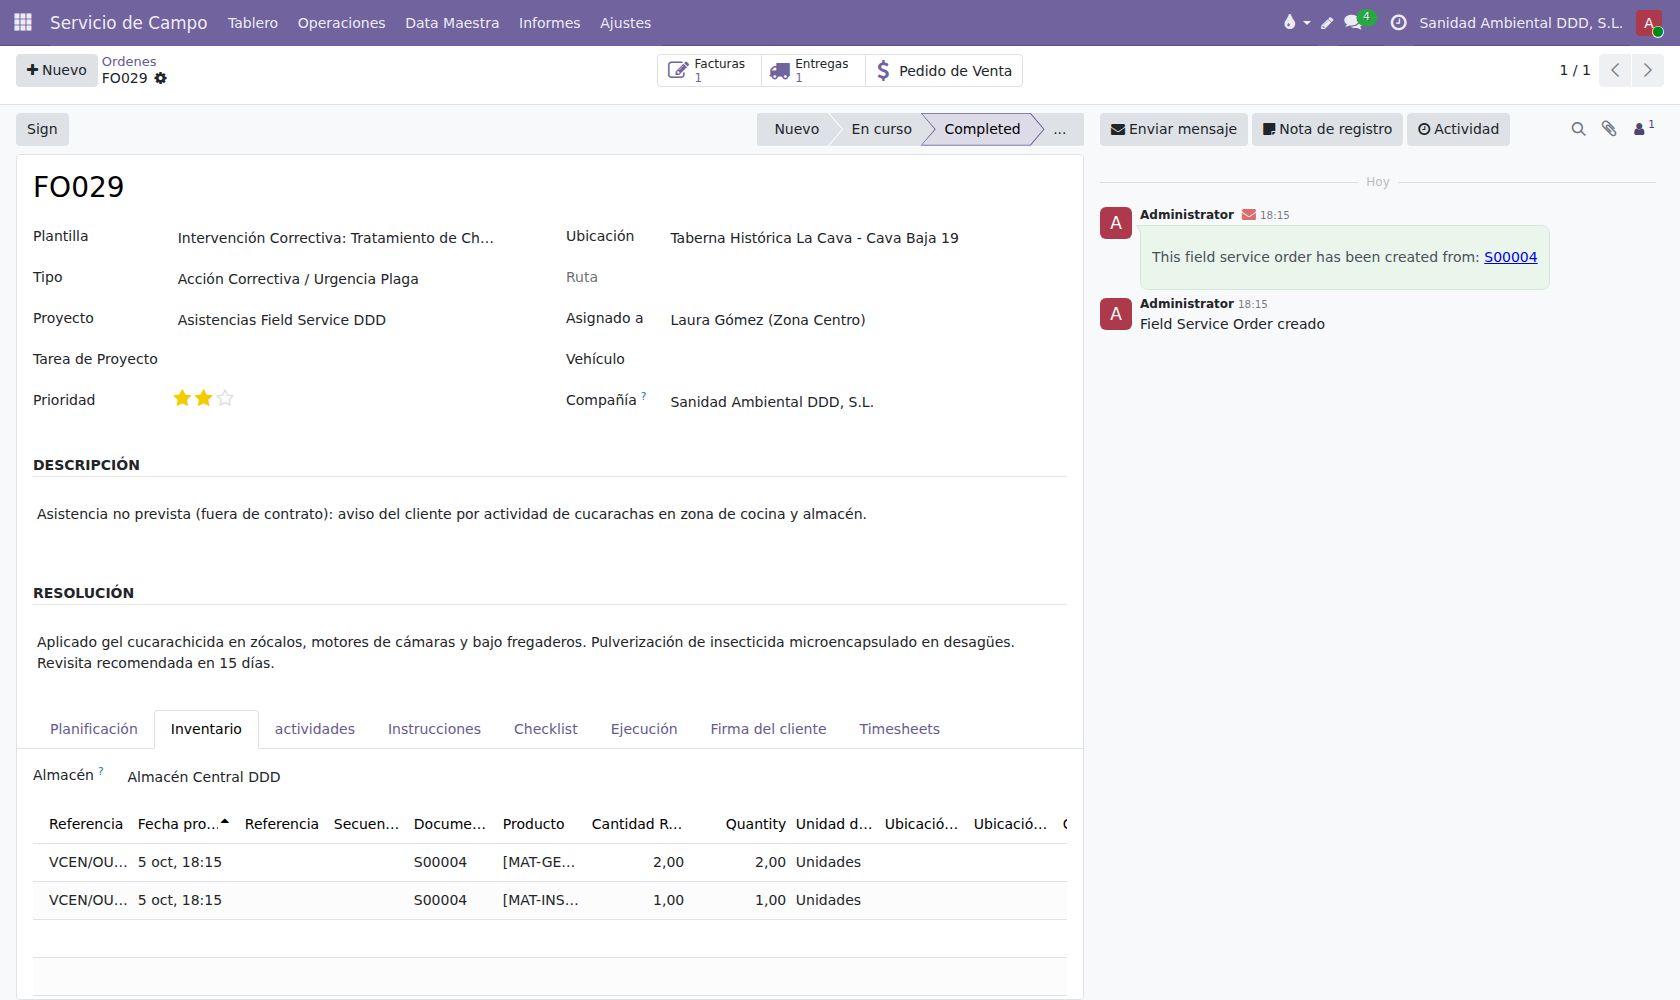This screenshot has height=1000, width=1680.
Task: Switch to the Planificación tab
Action: 94,729
